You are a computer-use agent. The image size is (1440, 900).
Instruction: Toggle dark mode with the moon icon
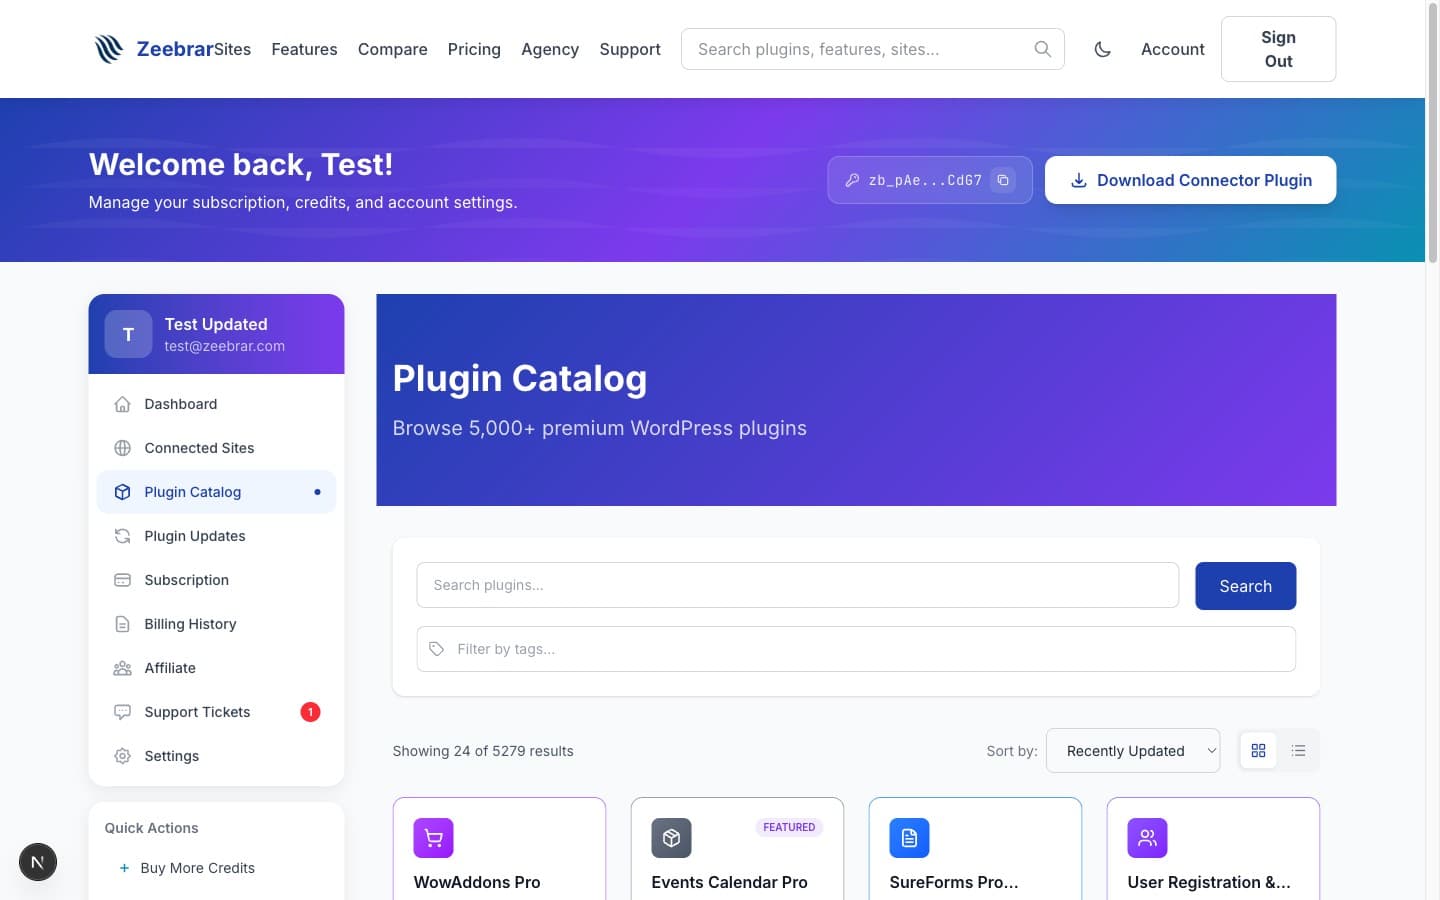click(1102, 49)
